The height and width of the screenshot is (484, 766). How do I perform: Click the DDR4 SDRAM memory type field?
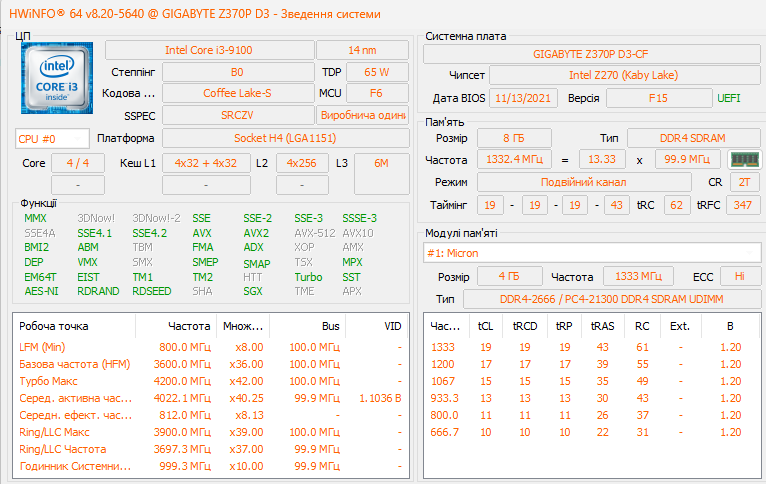coord(693,138)
